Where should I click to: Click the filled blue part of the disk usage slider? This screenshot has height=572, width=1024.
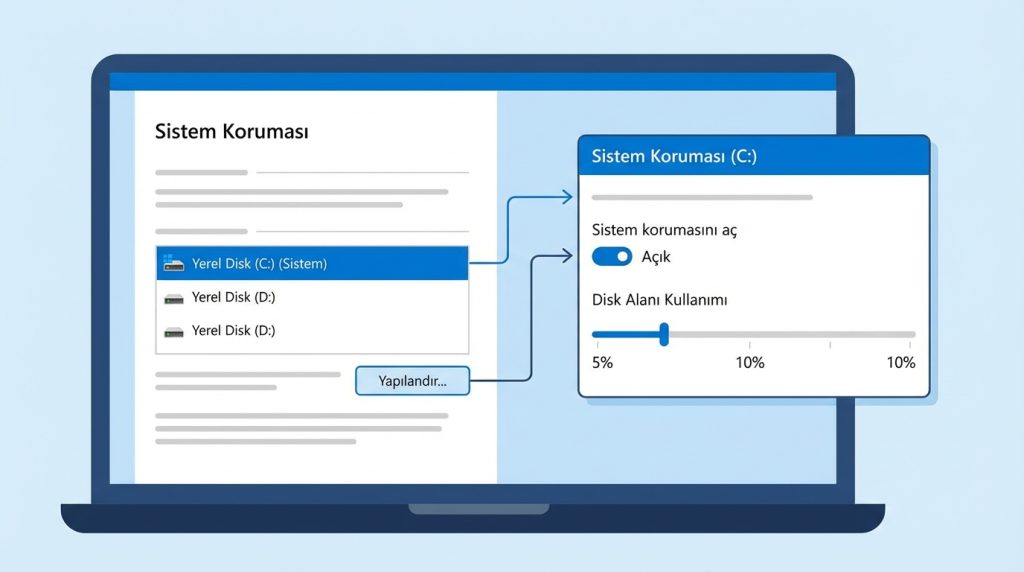pos(626,334)
